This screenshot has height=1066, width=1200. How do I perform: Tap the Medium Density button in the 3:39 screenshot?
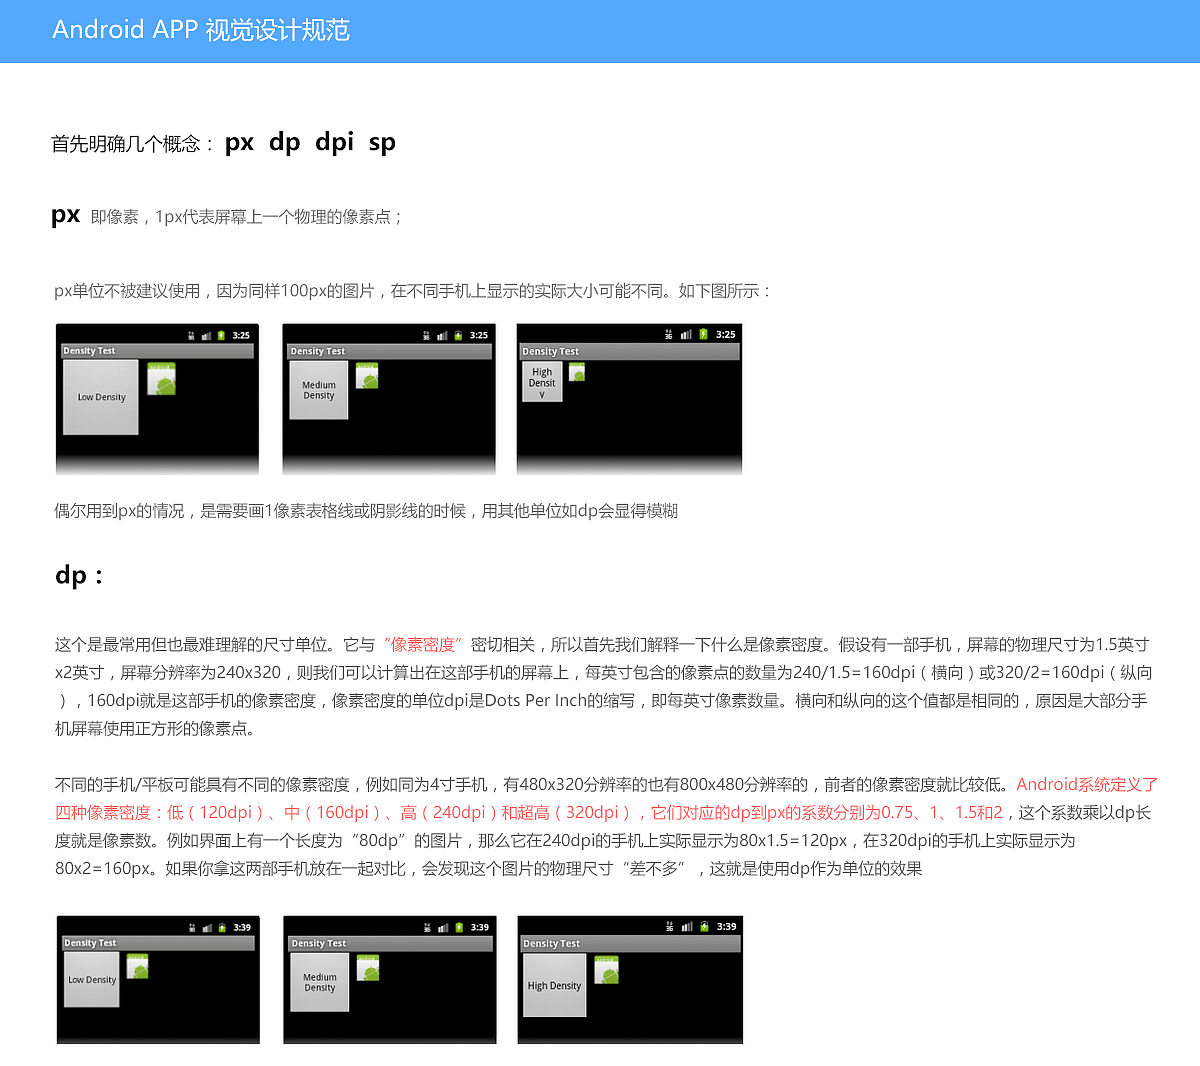pos(320,982)
